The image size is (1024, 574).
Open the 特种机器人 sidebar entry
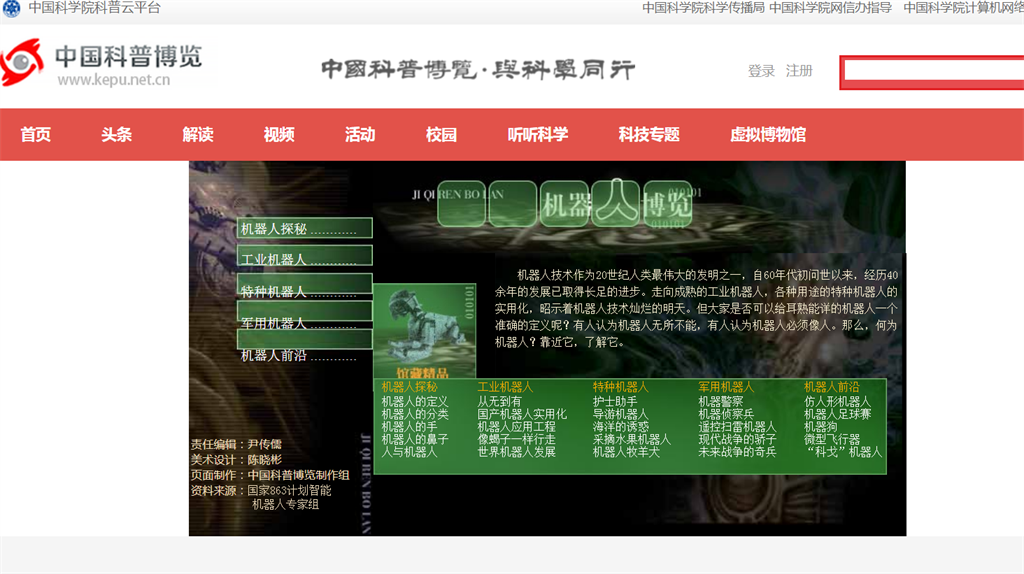pyautogui.click(x=304, y=291)
